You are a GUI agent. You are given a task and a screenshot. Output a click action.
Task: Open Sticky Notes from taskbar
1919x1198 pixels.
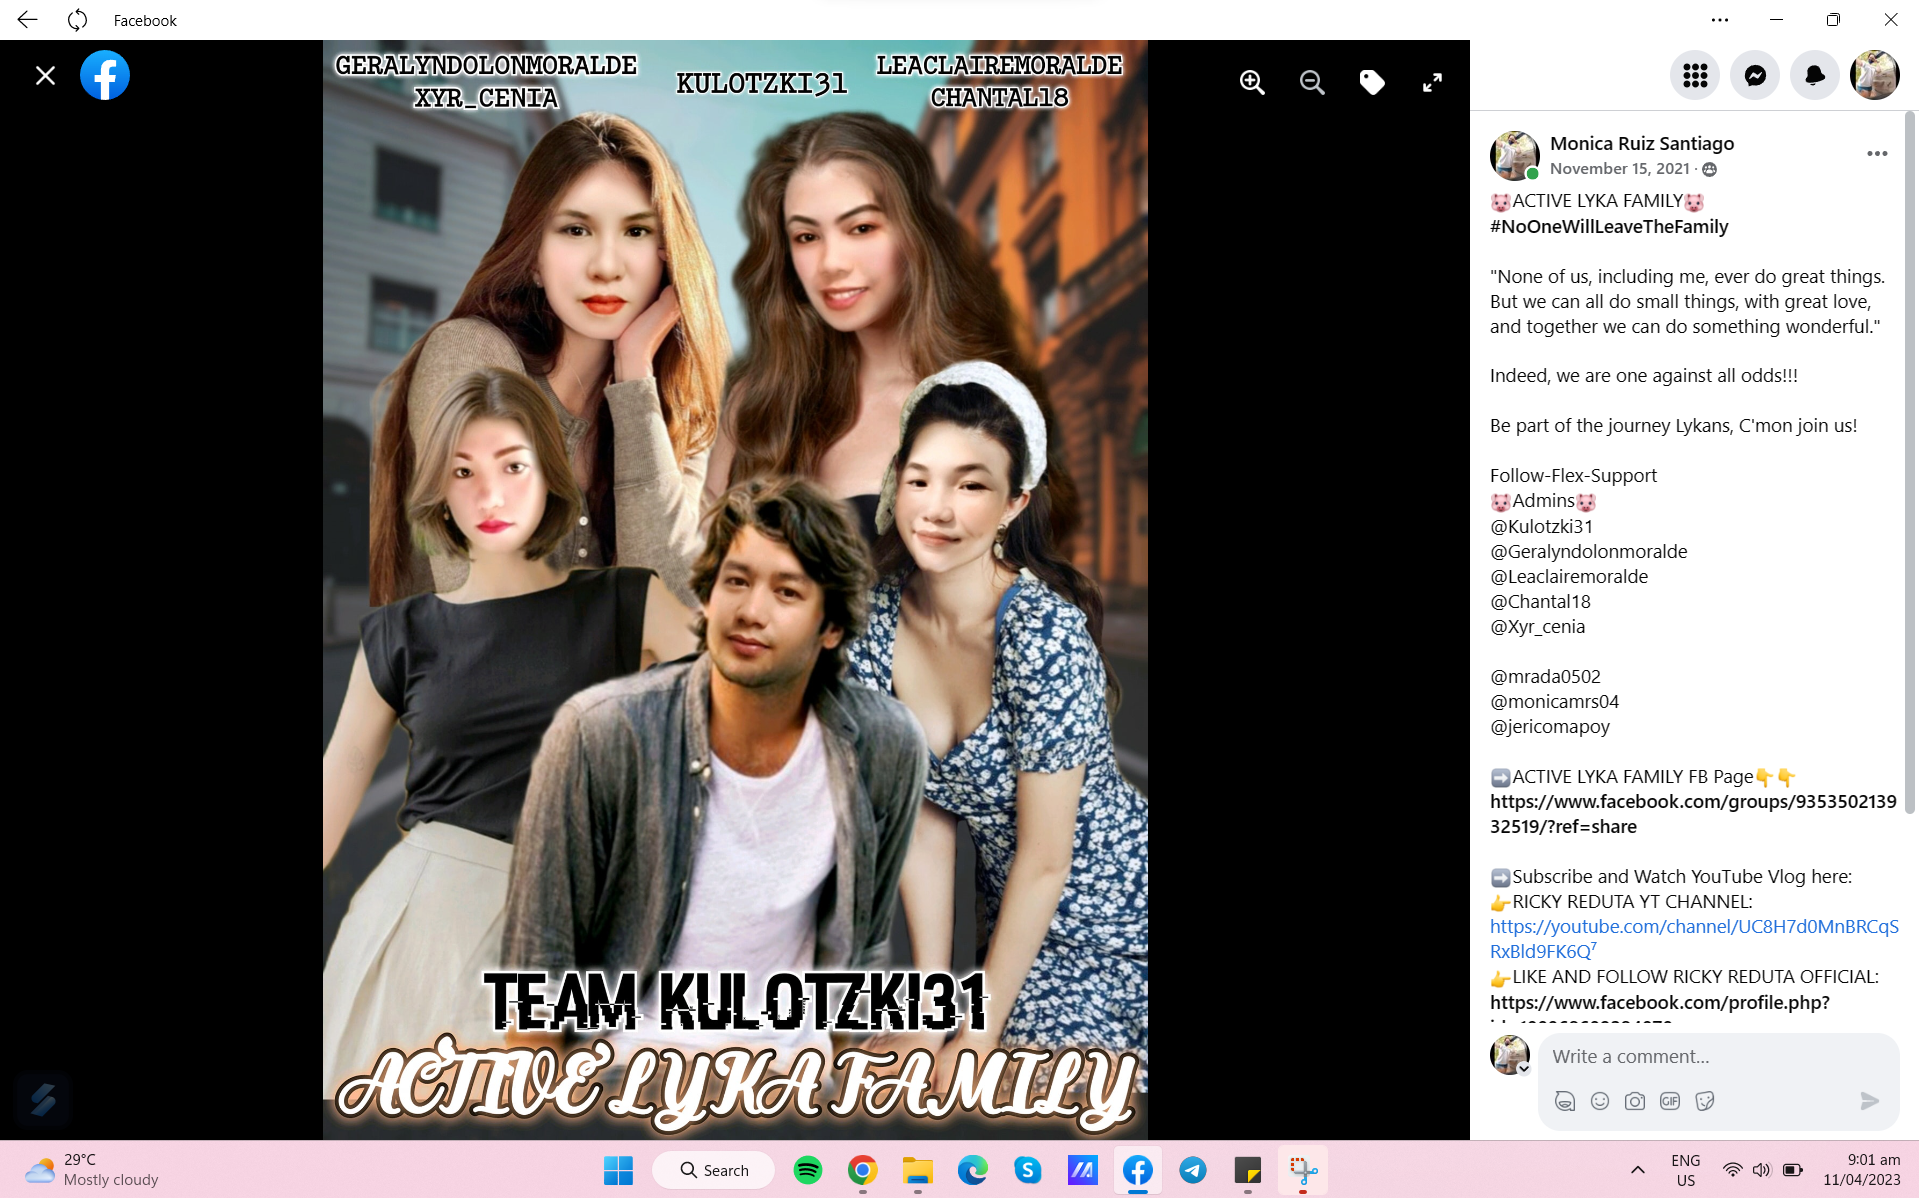(1247, 1170)
